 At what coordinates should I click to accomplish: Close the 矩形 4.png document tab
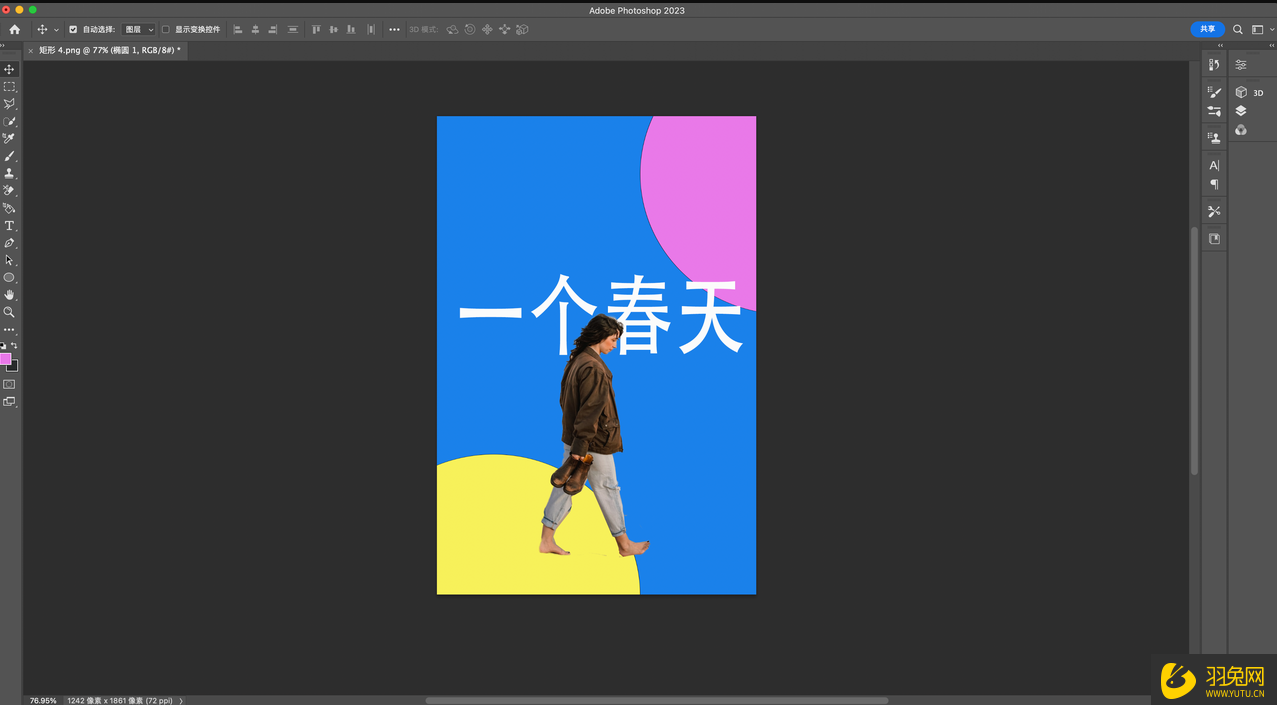[x=31, y=51]
